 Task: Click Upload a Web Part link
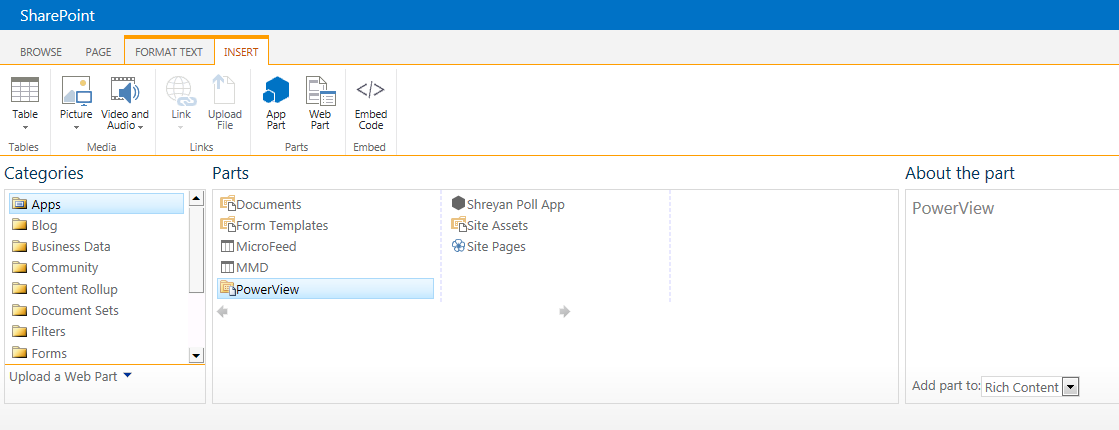(63, 377)
